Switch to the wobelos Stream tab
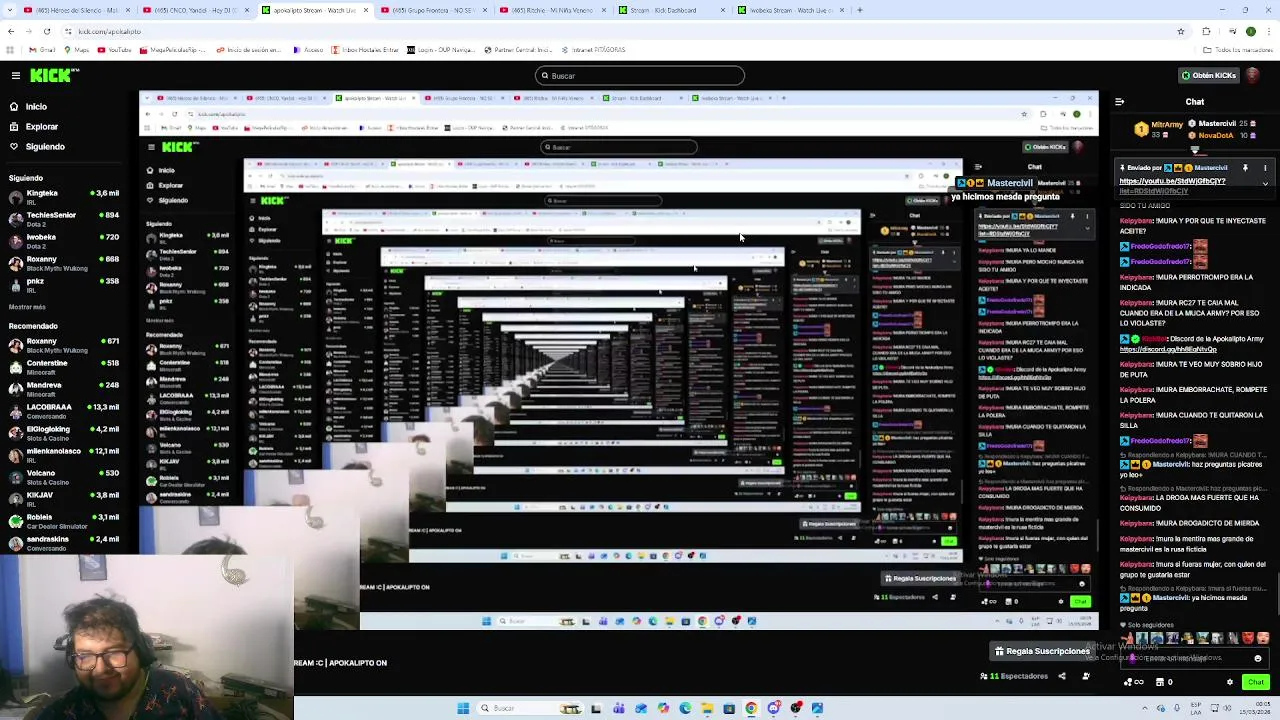Screen dimensions: 1280x720 790,10
